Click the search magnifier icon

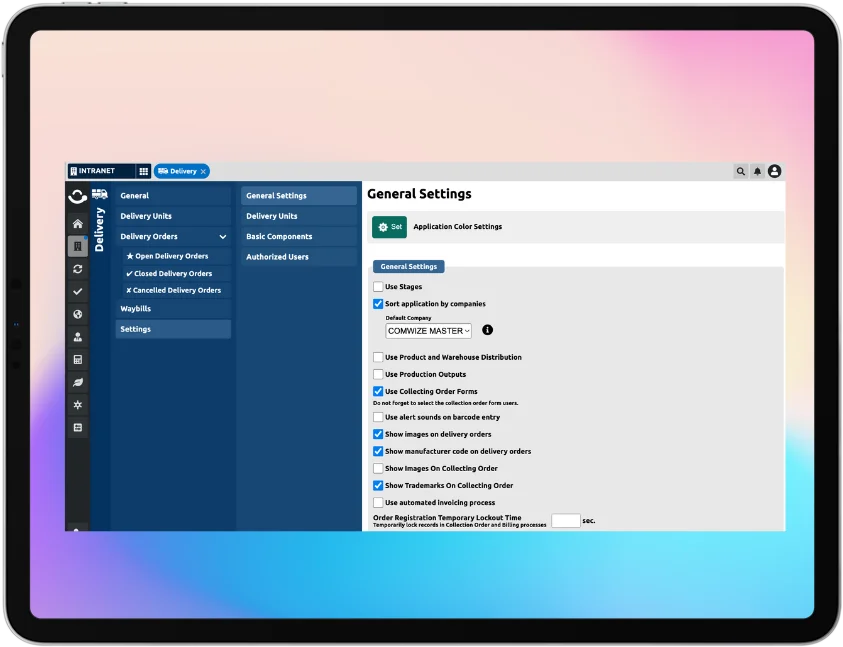[x=740, y=171]
